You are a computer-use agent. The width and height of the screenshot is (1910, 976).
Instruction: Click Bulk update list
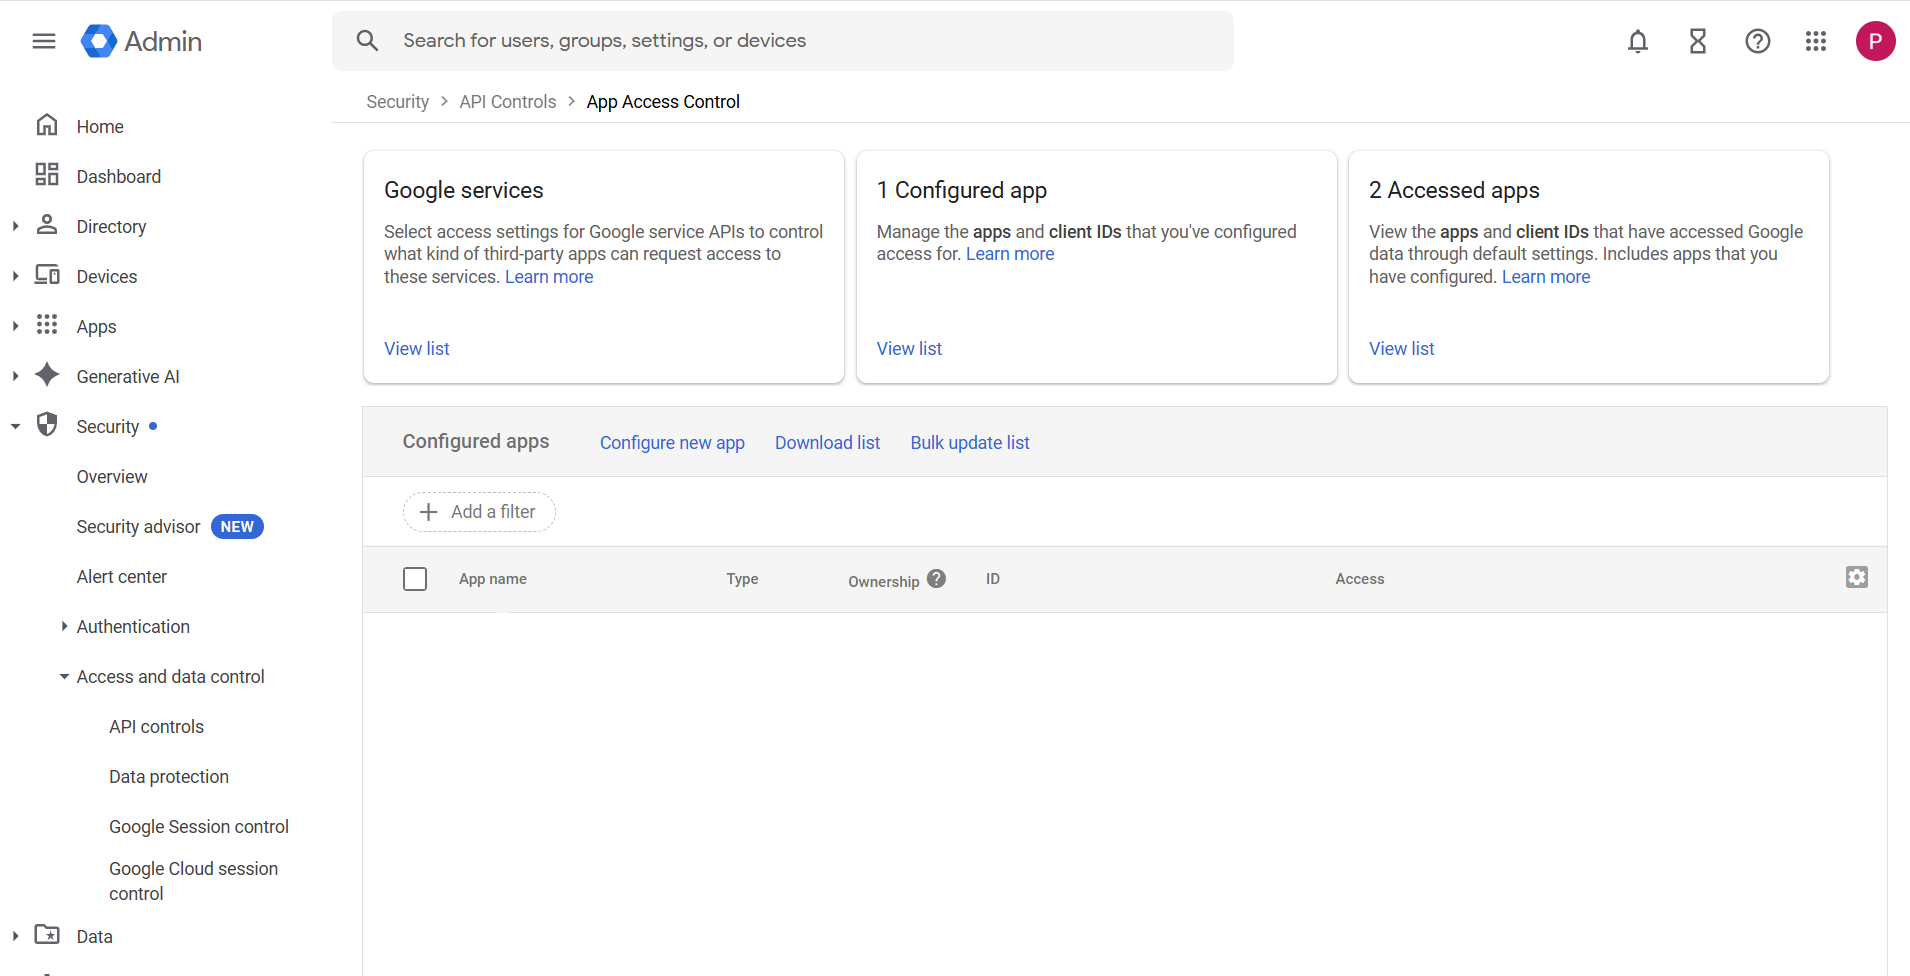(x=970, y=442)
